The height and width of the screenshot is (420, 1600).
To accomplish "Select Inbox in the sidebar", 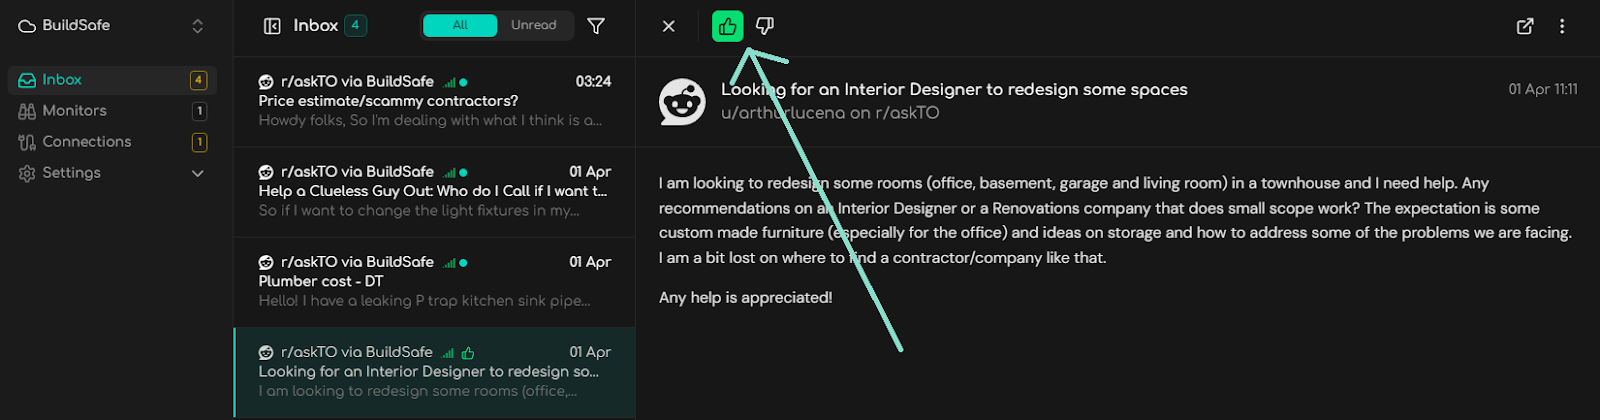I will tap(62, 80).
